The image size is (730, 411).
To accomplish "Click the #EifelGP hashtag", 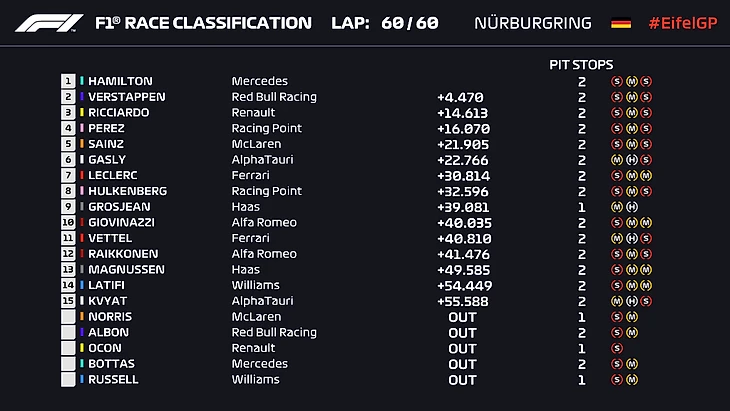I will (683, 23).
